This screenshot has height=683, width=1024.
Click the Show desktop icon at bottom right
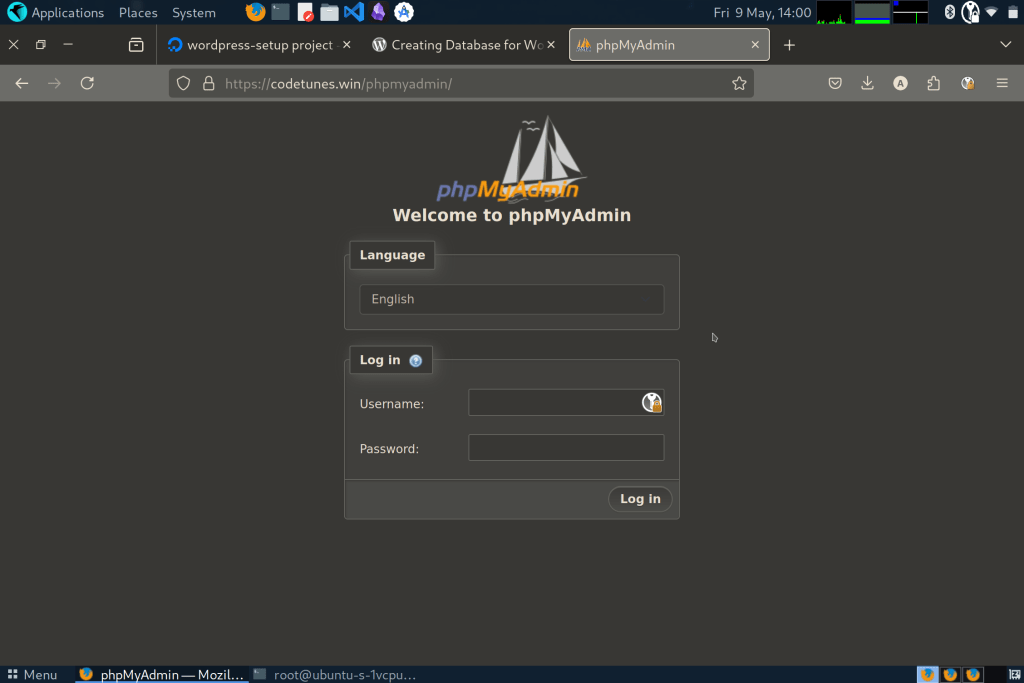click(x=1014, y=675)
